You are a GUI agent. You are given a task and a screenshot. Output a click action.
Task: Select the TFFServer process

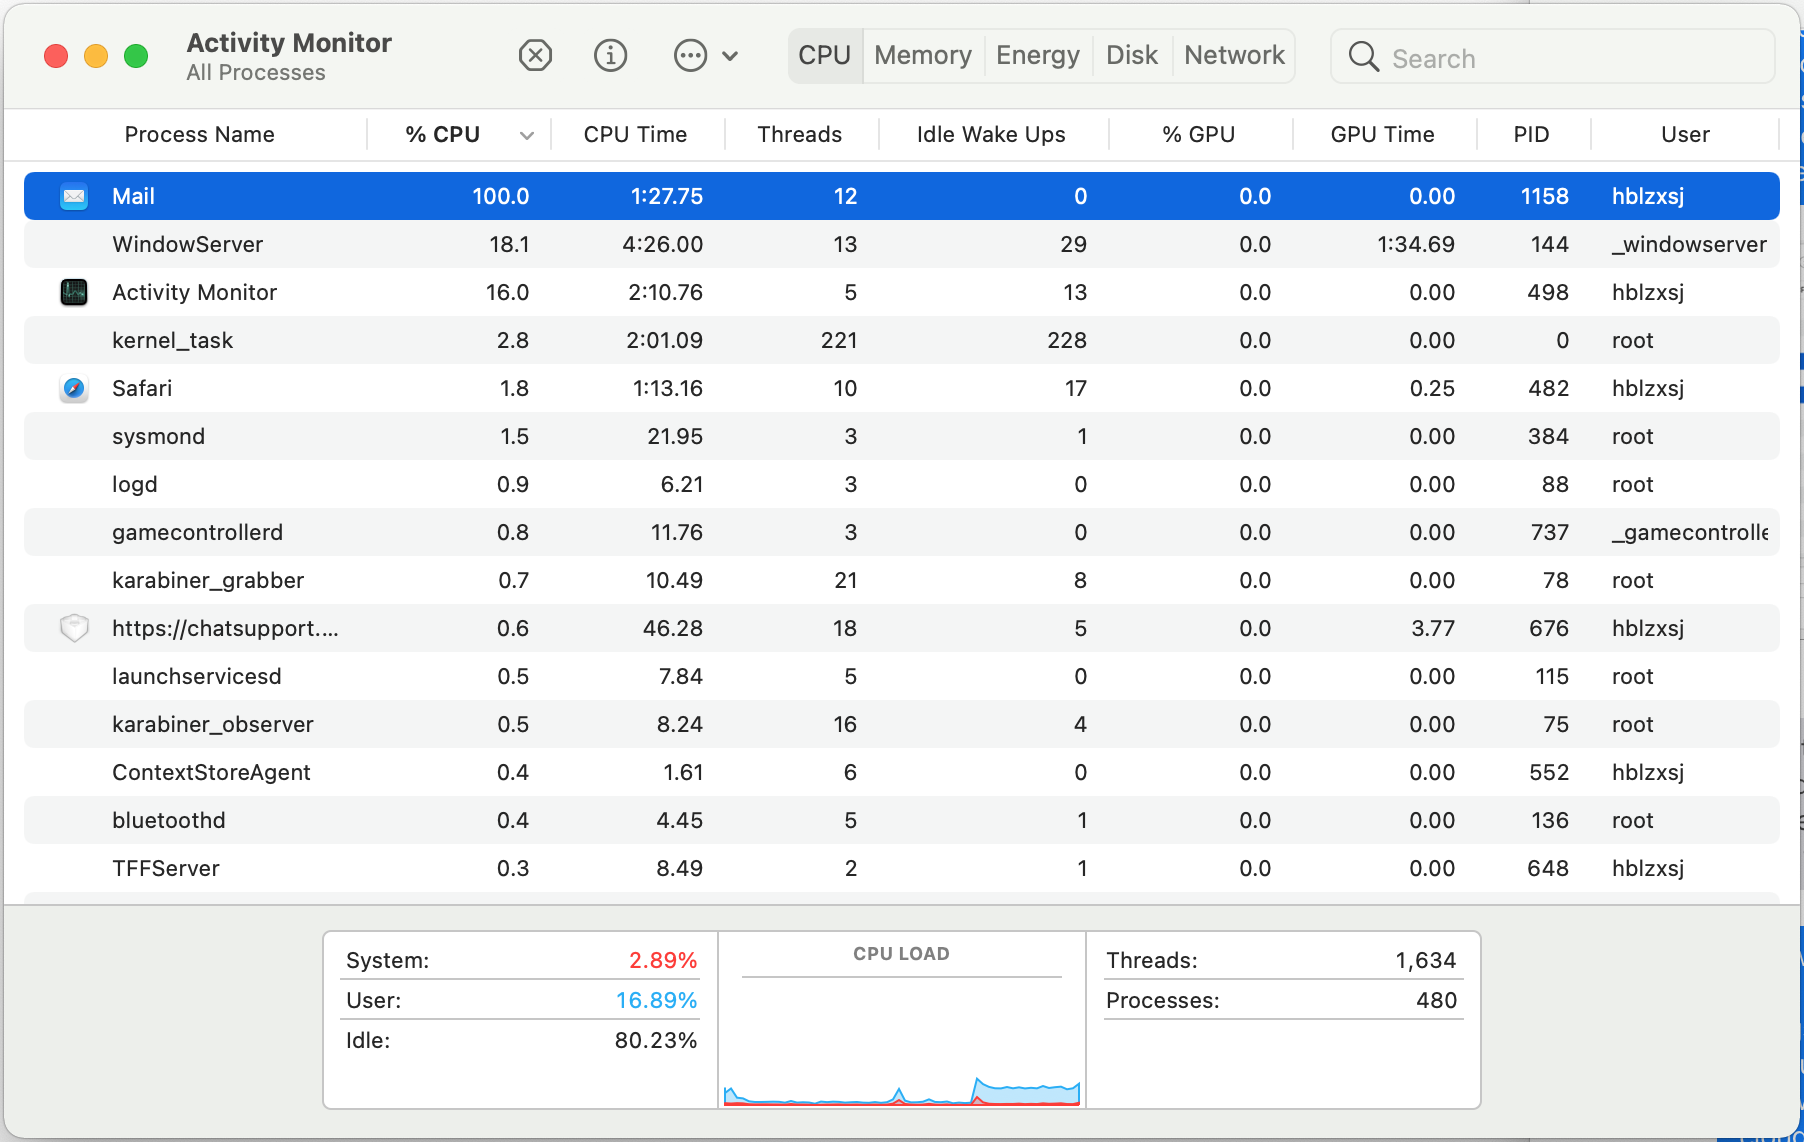[x=165, y=868]
